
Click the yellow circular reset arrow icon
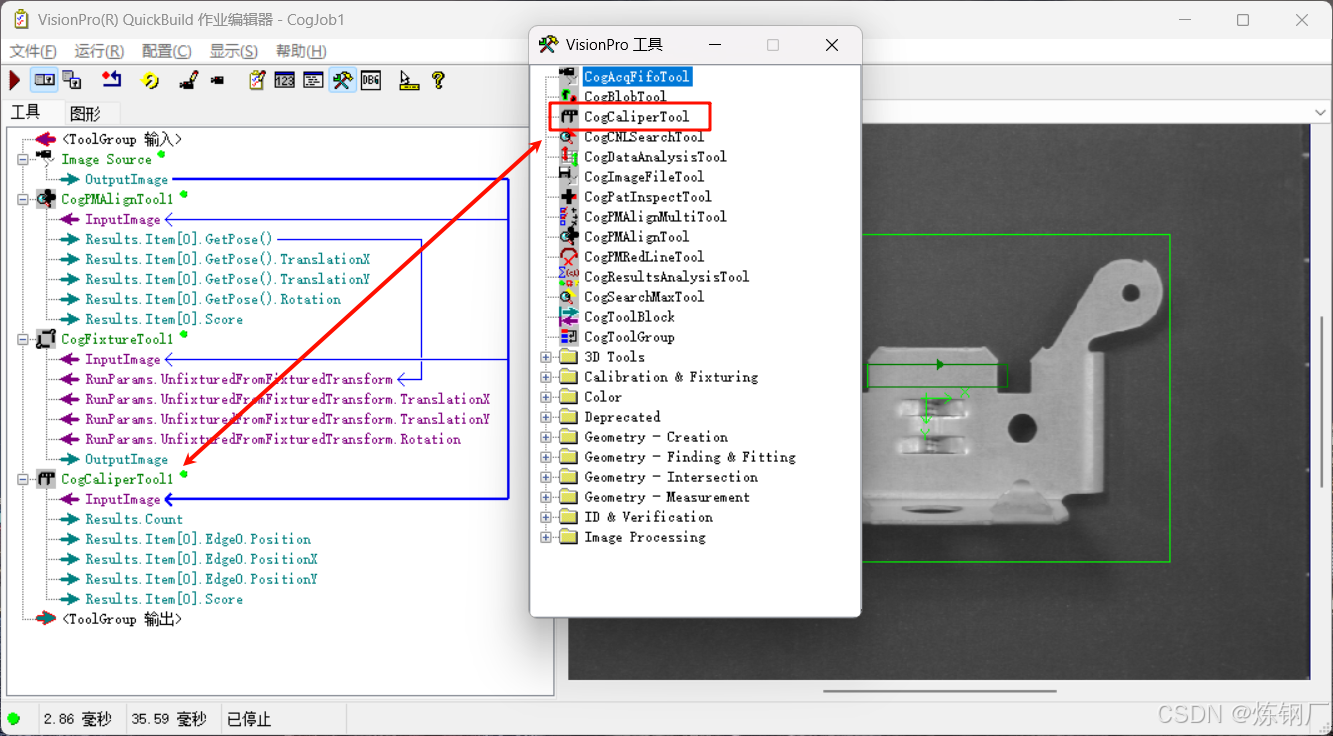point(151,80)
